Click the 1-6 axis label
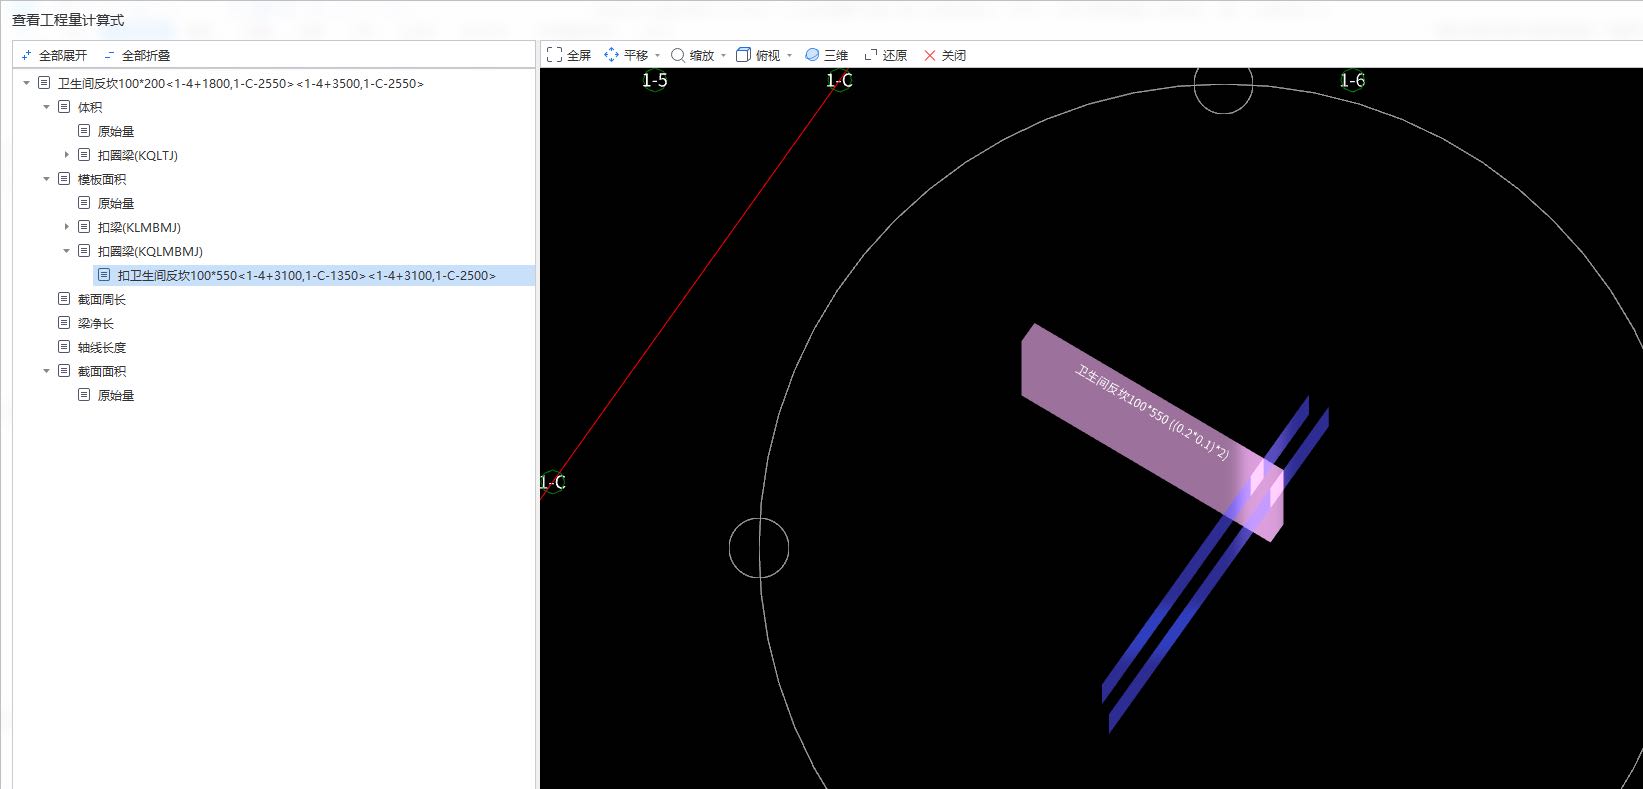1643x789 pixels. pyautogui.click(x=1352, y=80)
